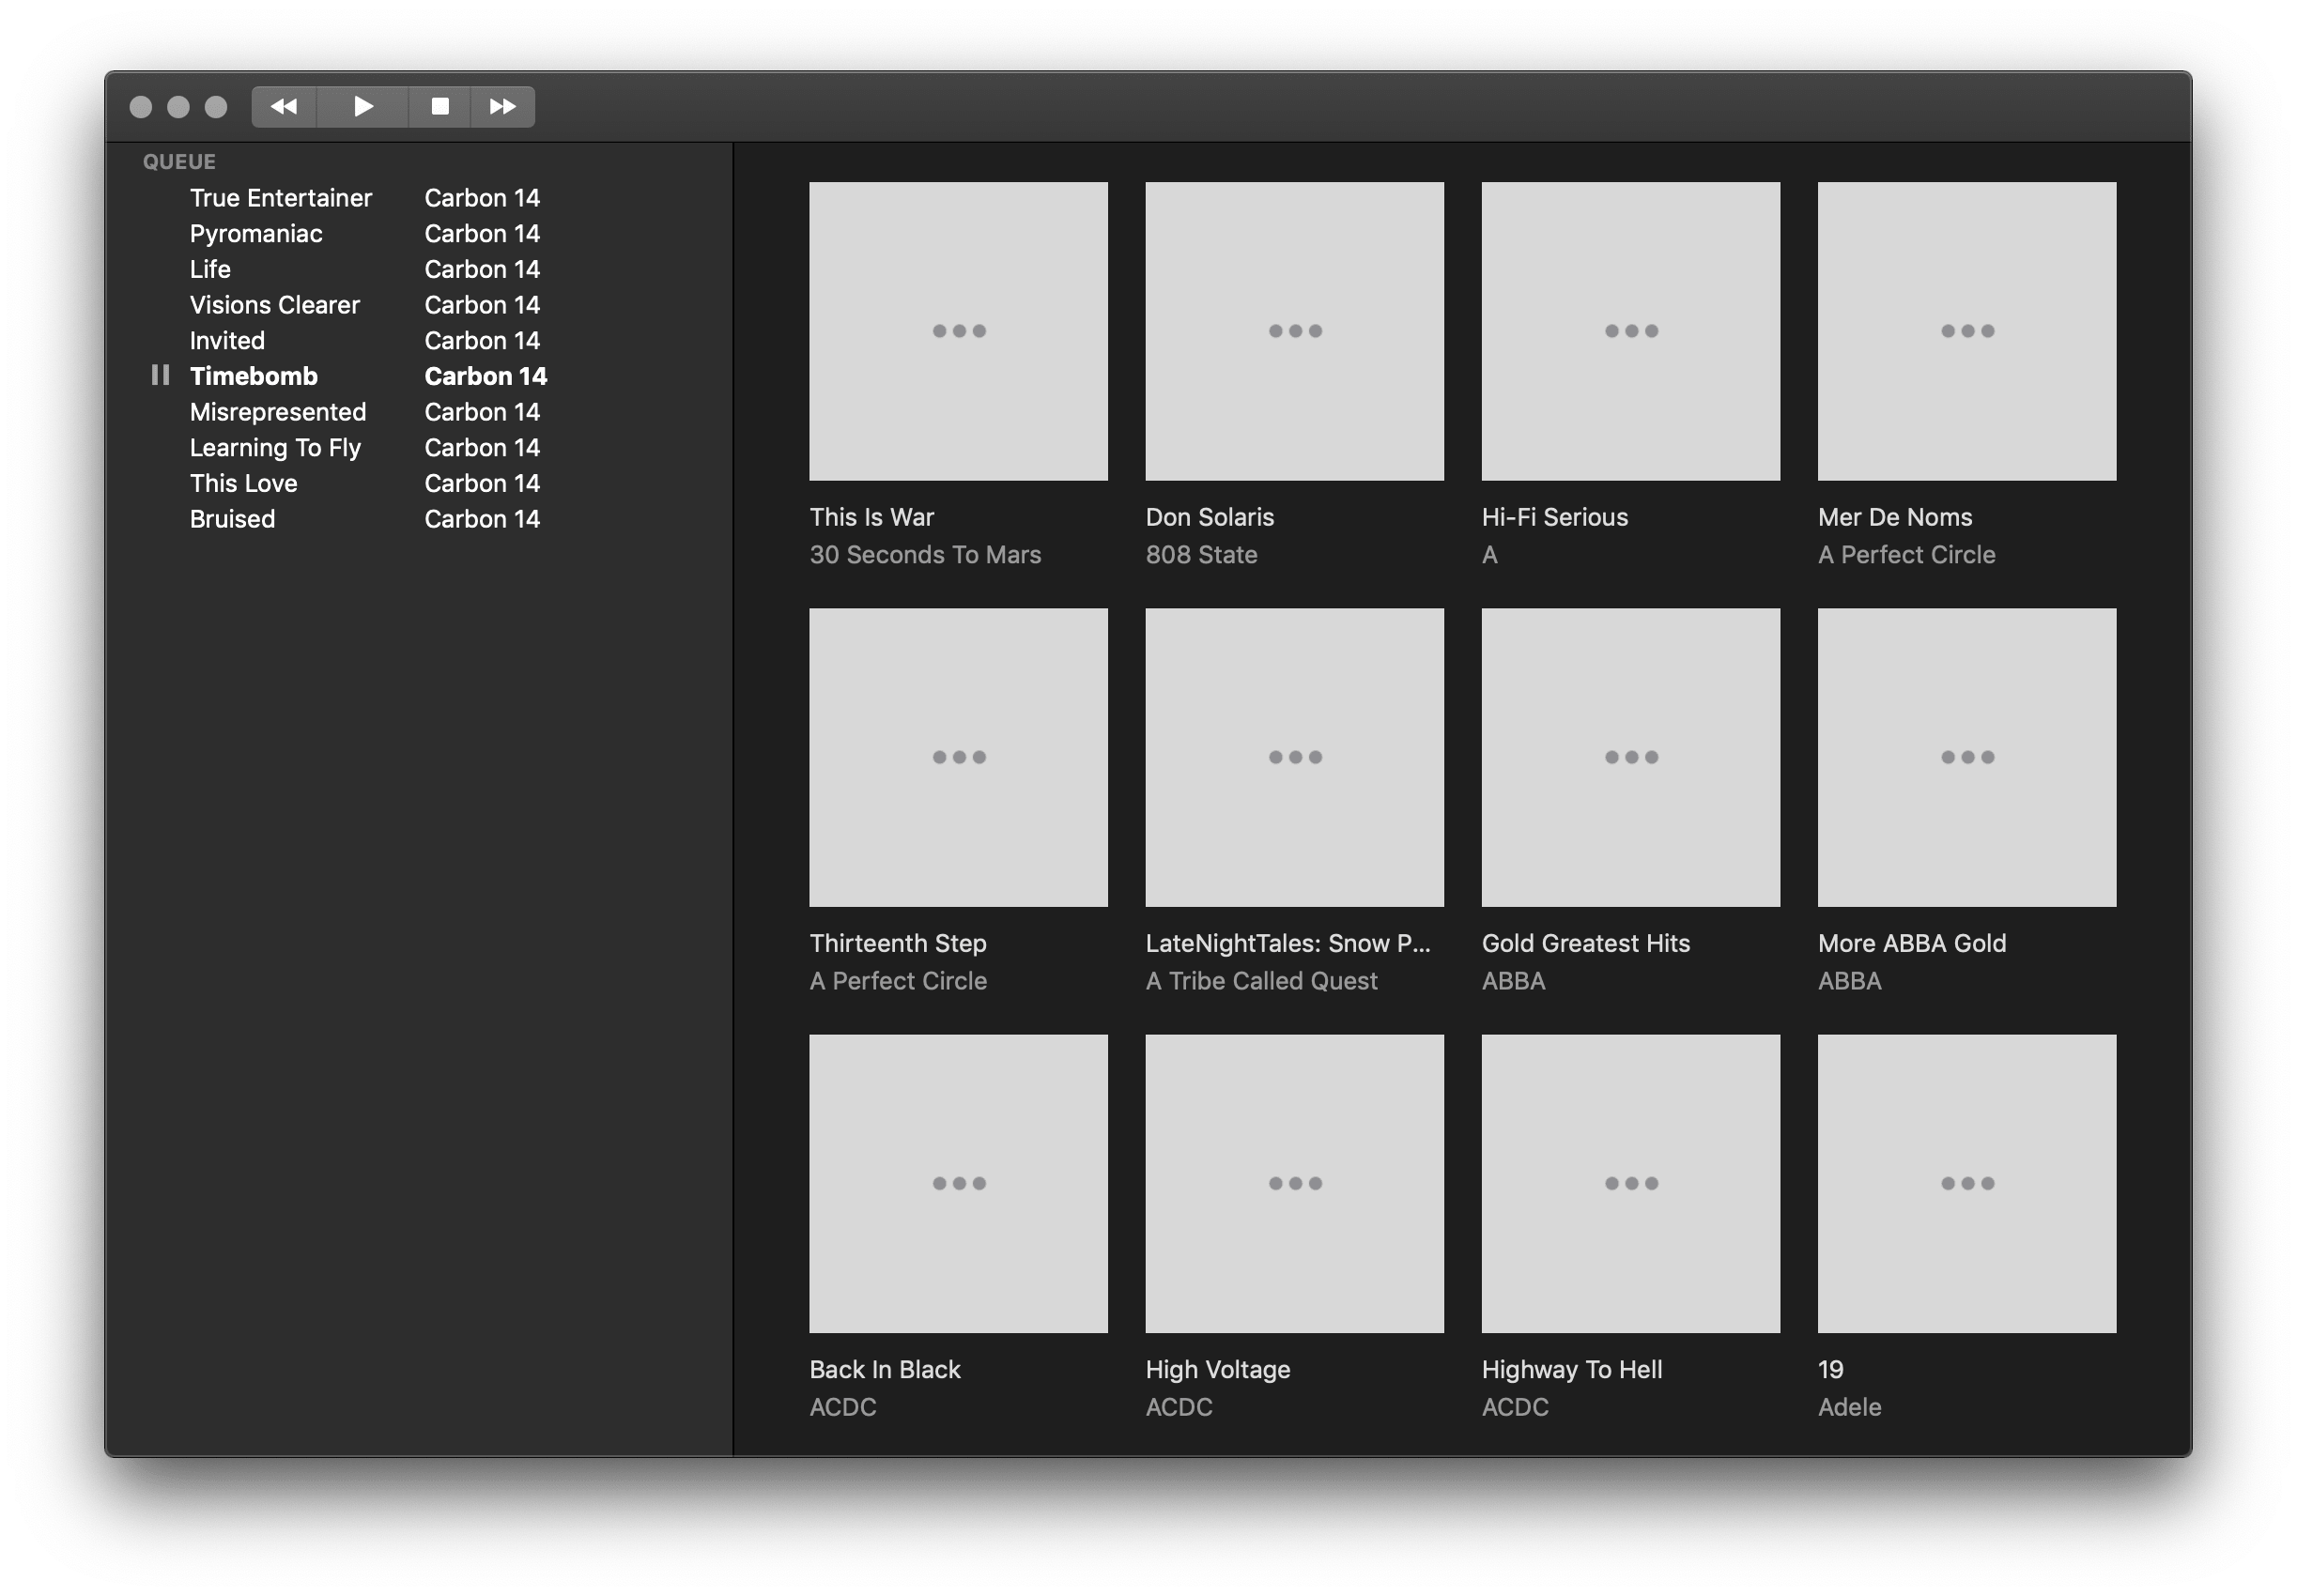The image size is (2297, 1596).
Task: Select Visions Clearer in the queue
Action: 276,304
